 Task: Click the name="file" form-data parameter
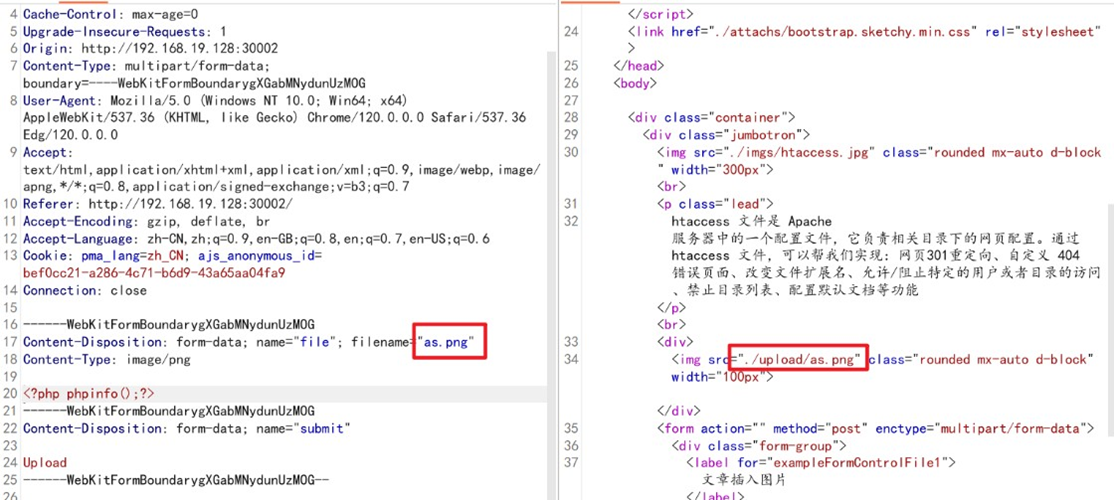click(x=292, y=342)
